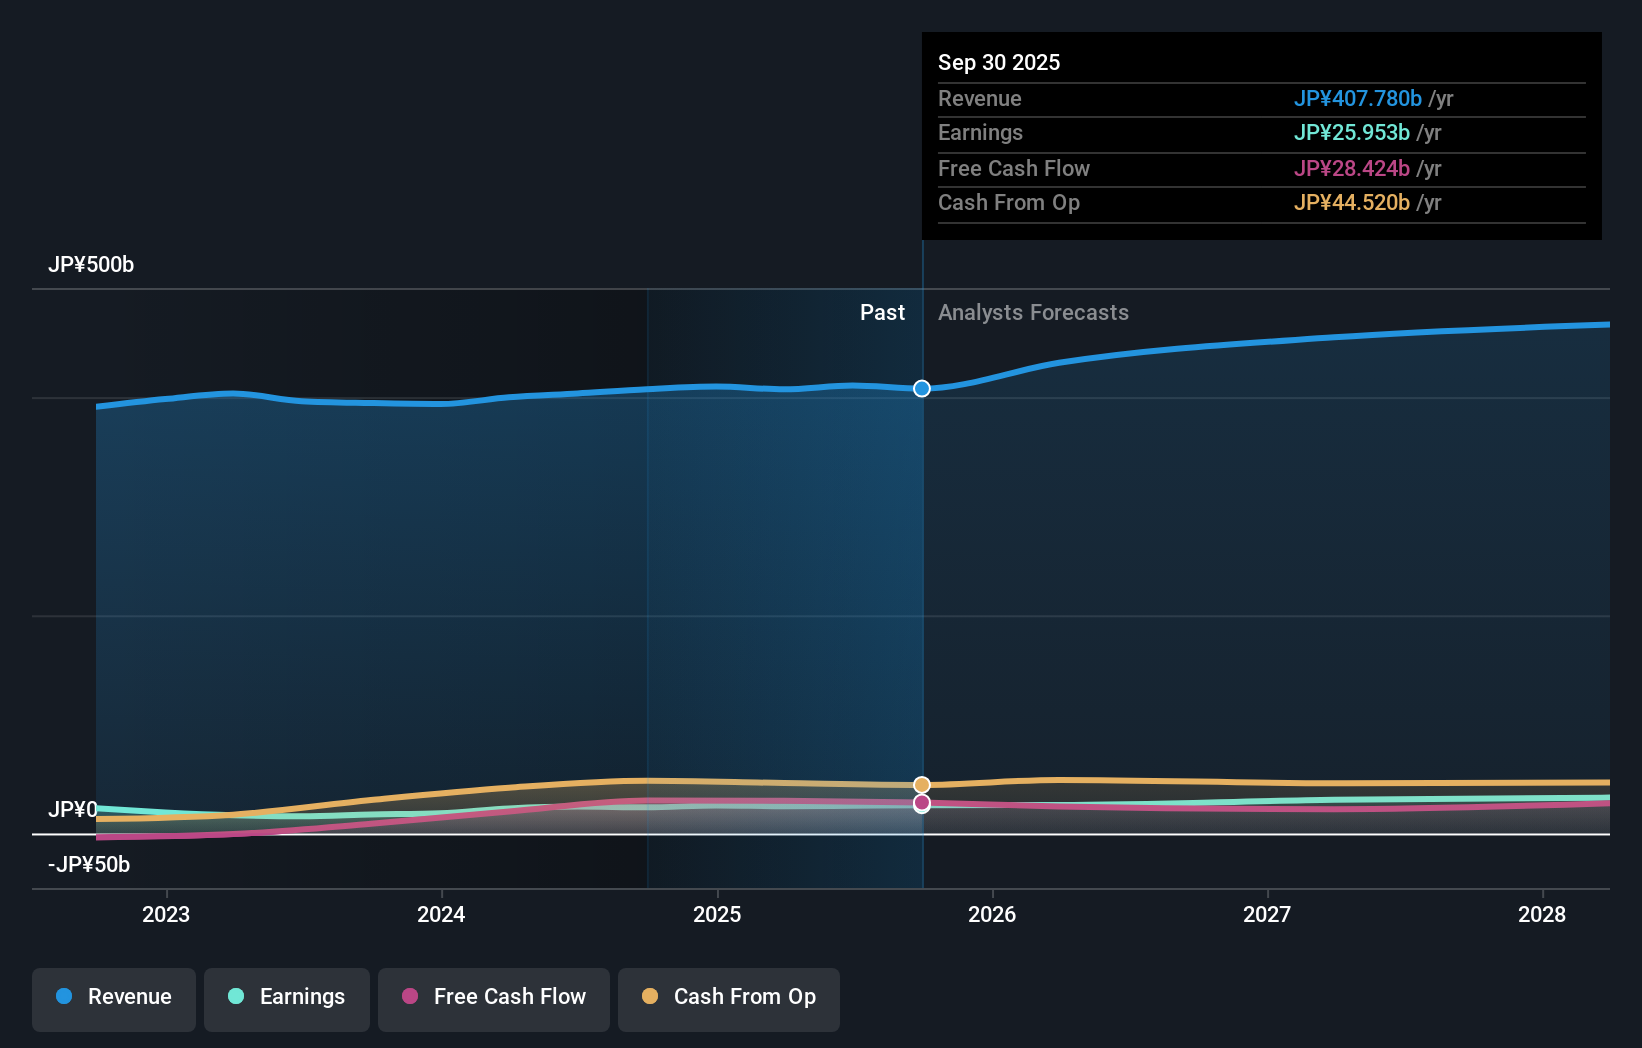
Task: Select the Cash From Op marker on the divider line
Action: click(921, 784)
